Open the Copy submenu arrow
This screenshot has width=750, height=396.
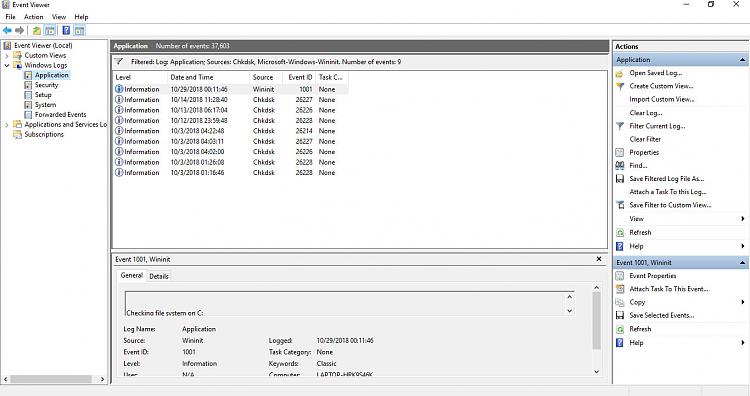[x=743, y=302]
